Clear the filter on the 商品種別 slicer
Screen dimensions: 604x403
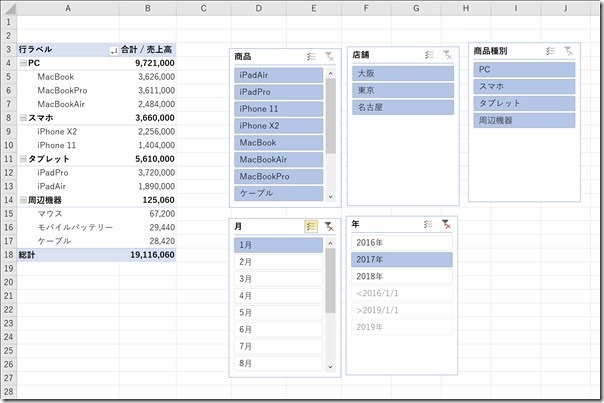pos(569,50)
